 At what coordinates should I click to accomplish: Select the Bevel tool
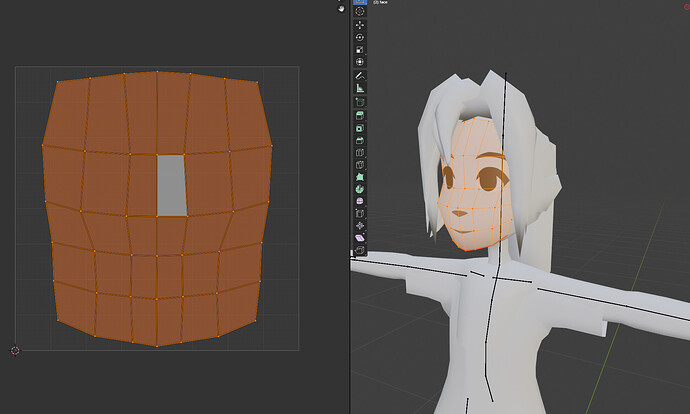point(360,140)
